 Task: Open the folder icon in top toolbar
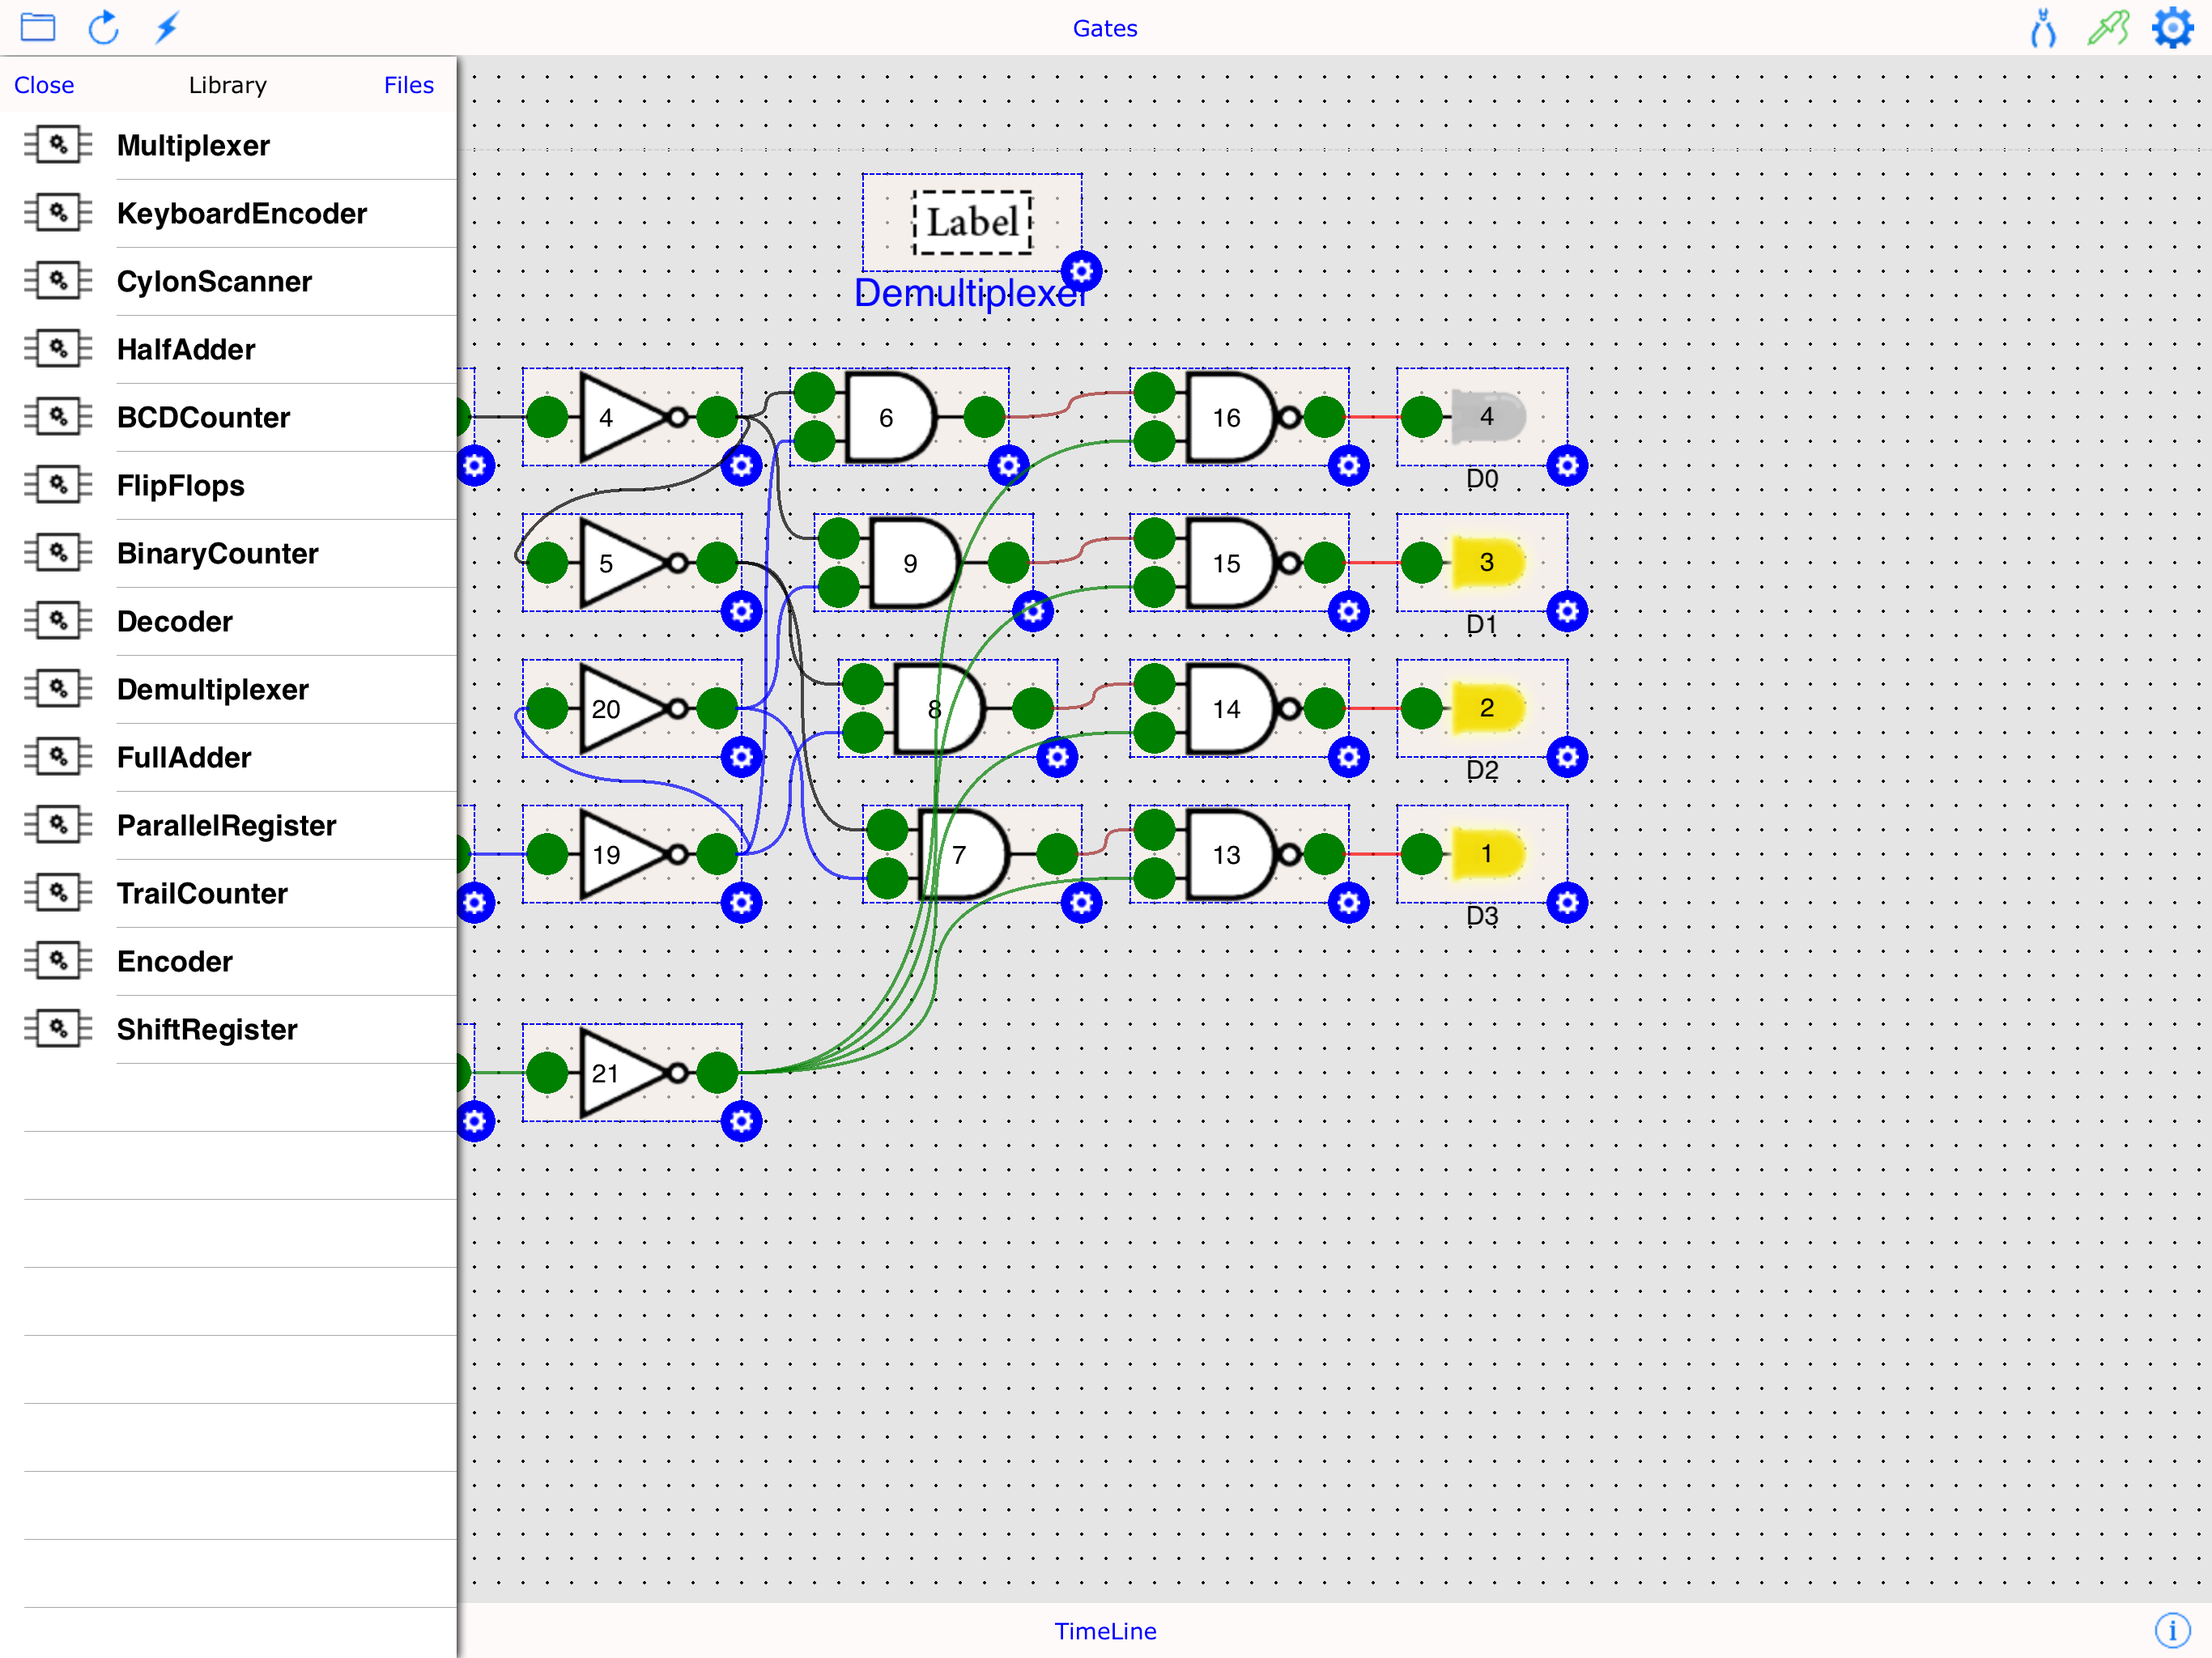click(x=38, y=27)
